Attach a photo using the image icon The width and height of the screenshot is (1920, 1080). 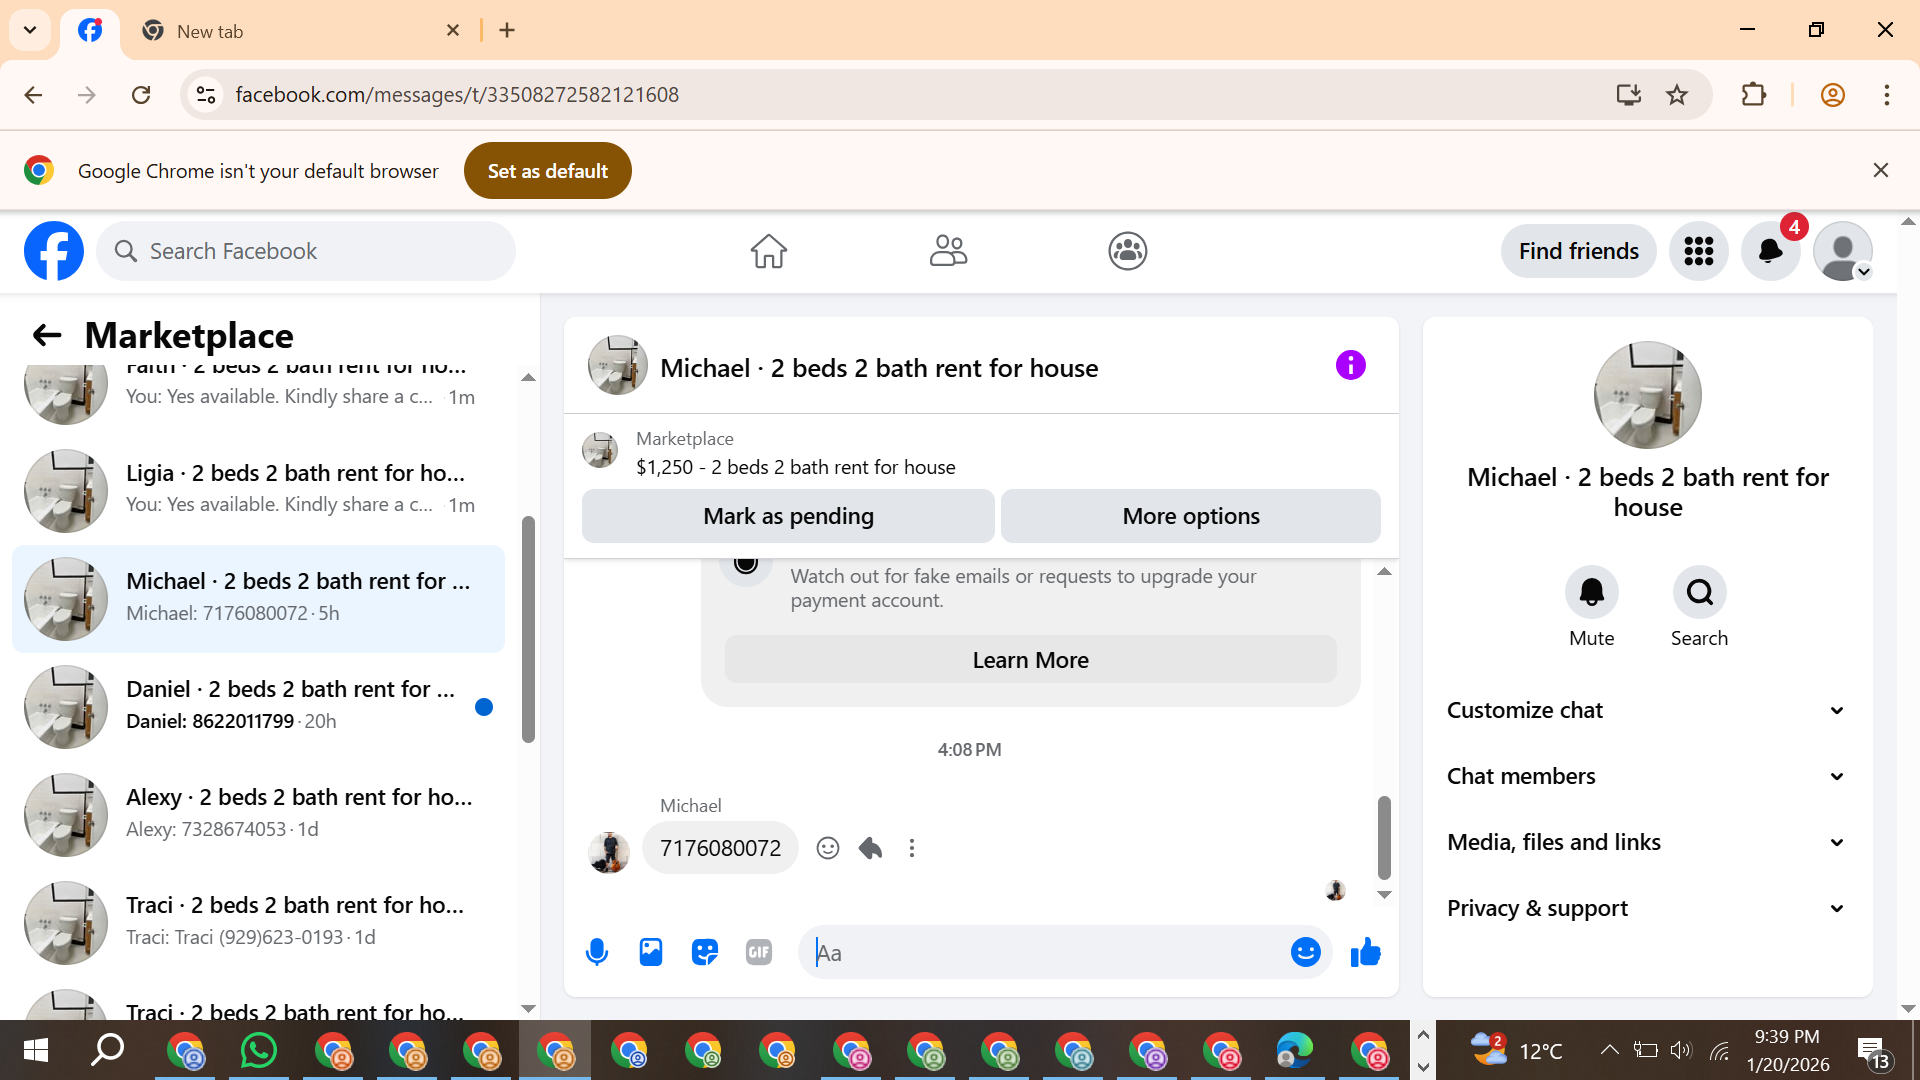(651, 952)
